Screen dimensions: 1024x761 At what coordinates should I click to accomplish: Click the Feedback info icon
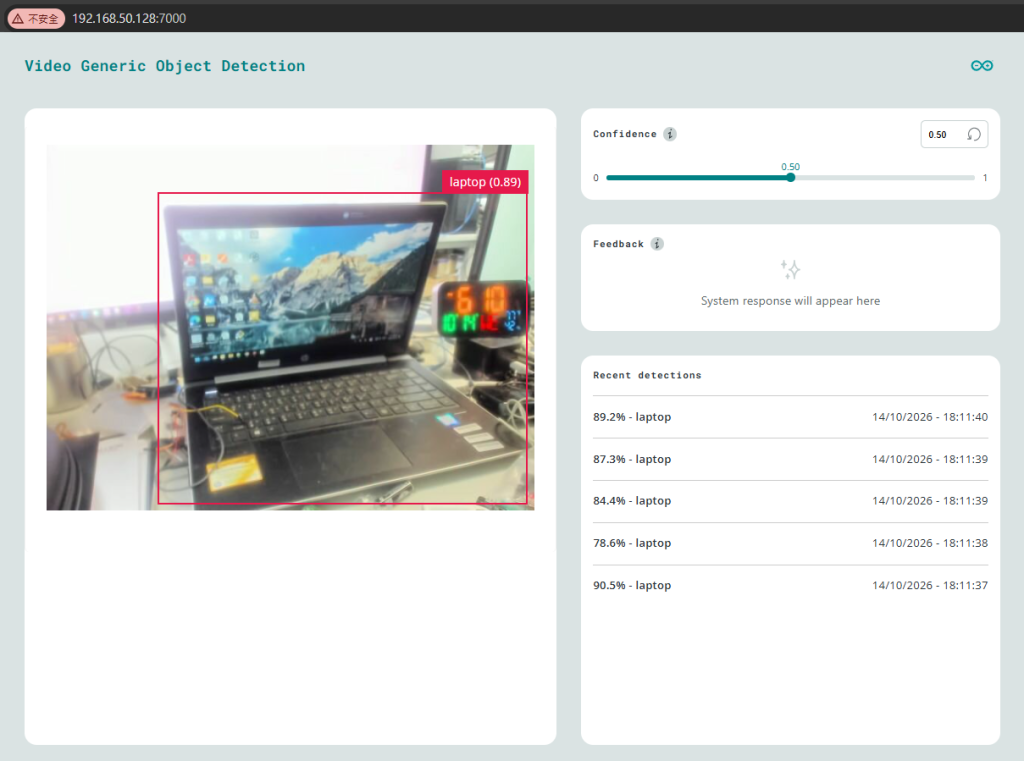(657, 244)
